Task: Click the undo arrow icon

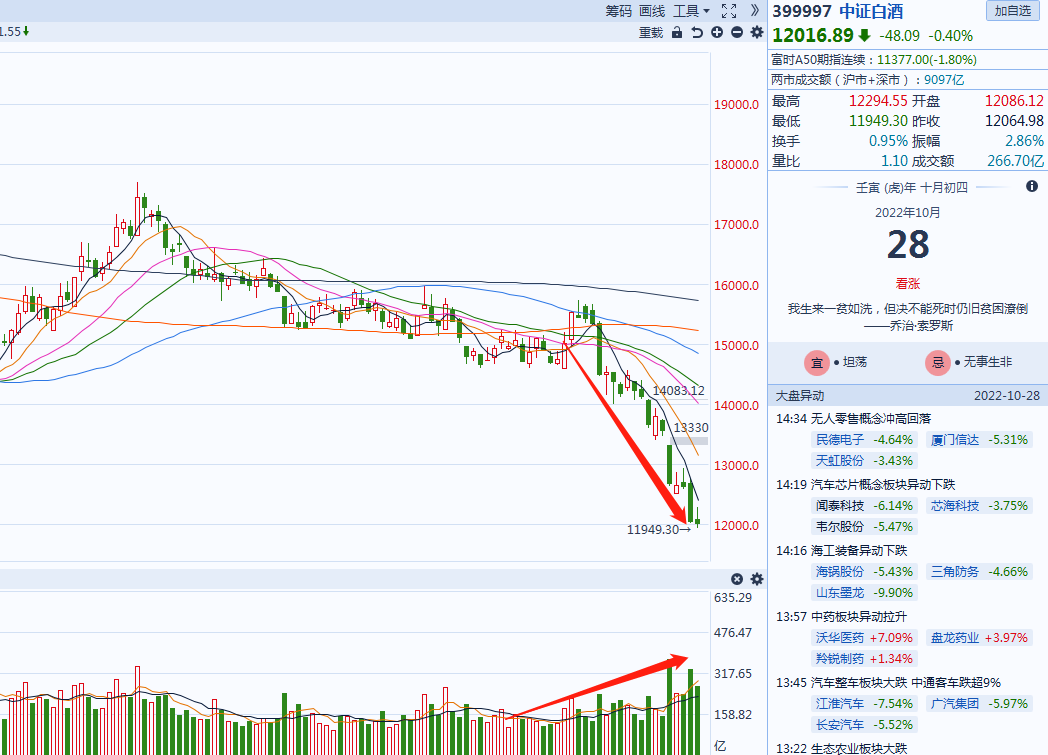Action: click(x=697, y=33)
